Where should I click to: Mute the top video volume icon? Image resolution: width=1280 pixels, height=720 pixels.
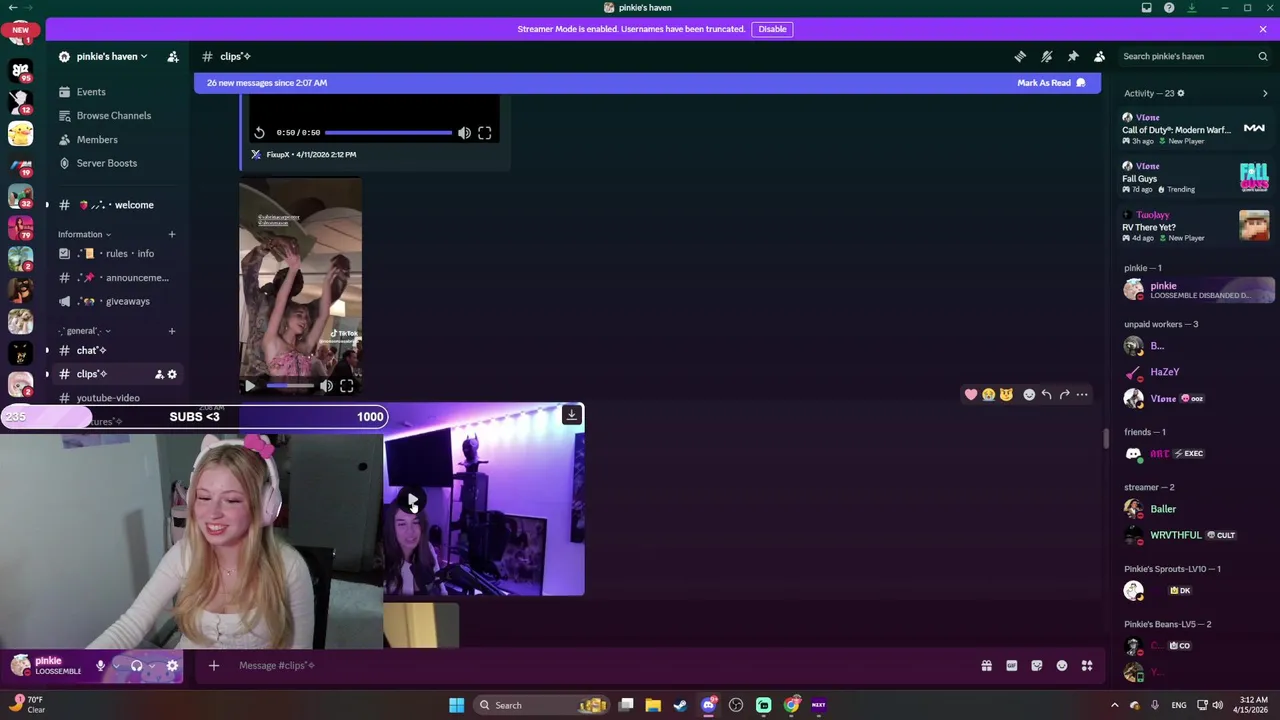(x=464, y=133)
